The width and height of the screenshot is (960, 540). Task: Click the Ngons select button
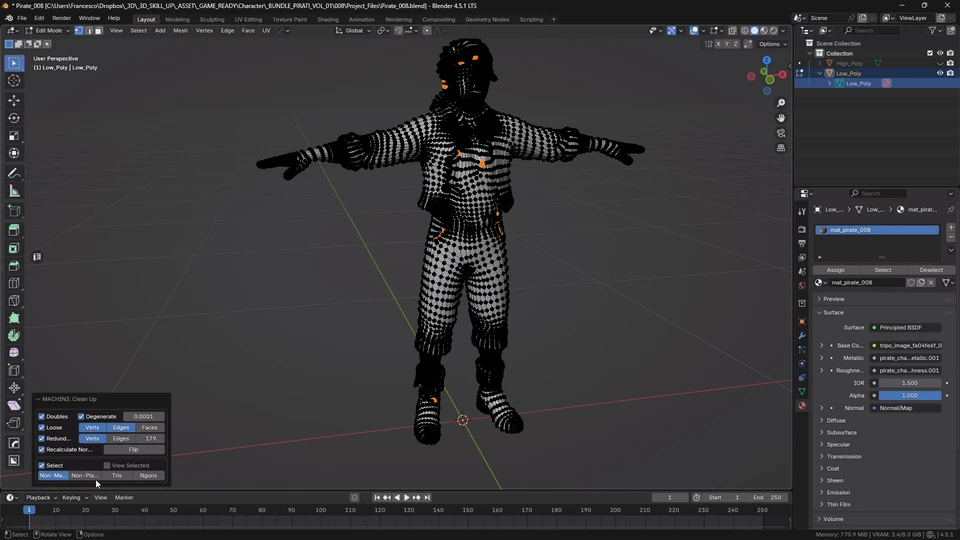[x=148, y=476]
